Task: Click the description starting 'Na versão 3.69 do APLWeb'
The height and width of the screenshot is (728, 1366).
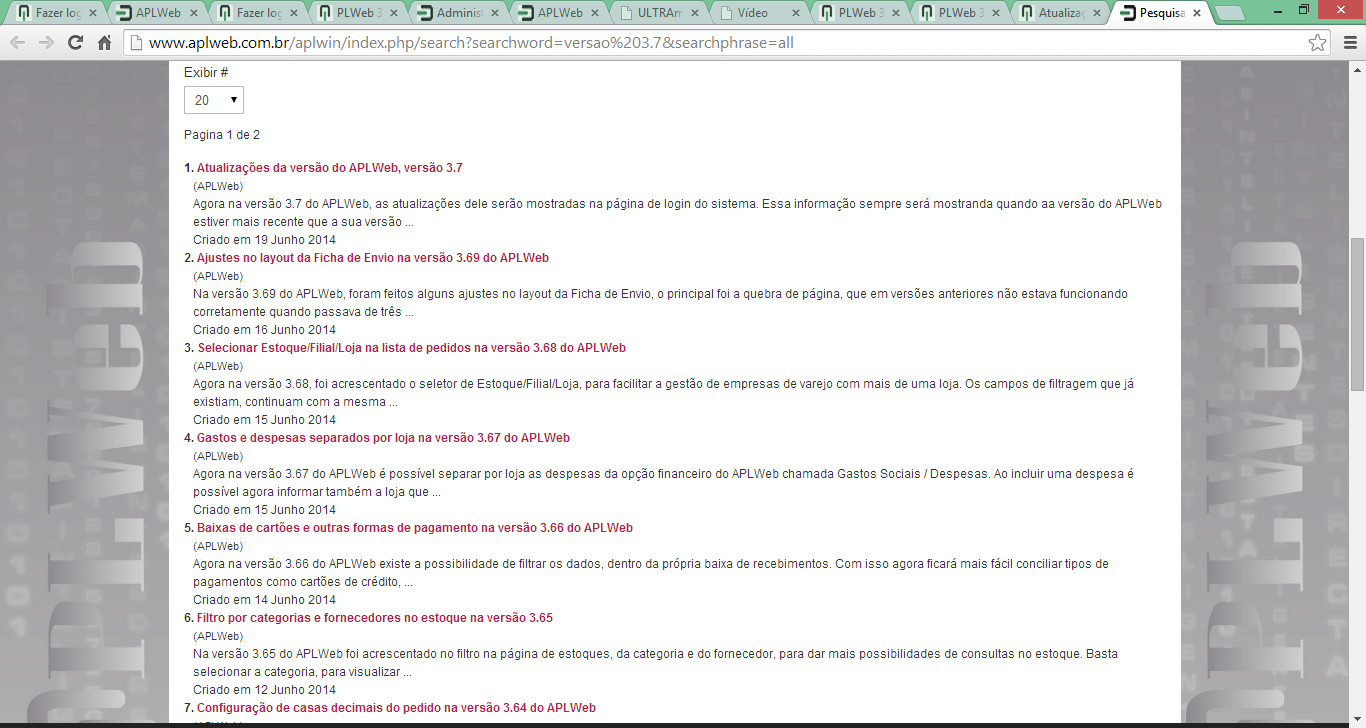Action: coord(660,303)
